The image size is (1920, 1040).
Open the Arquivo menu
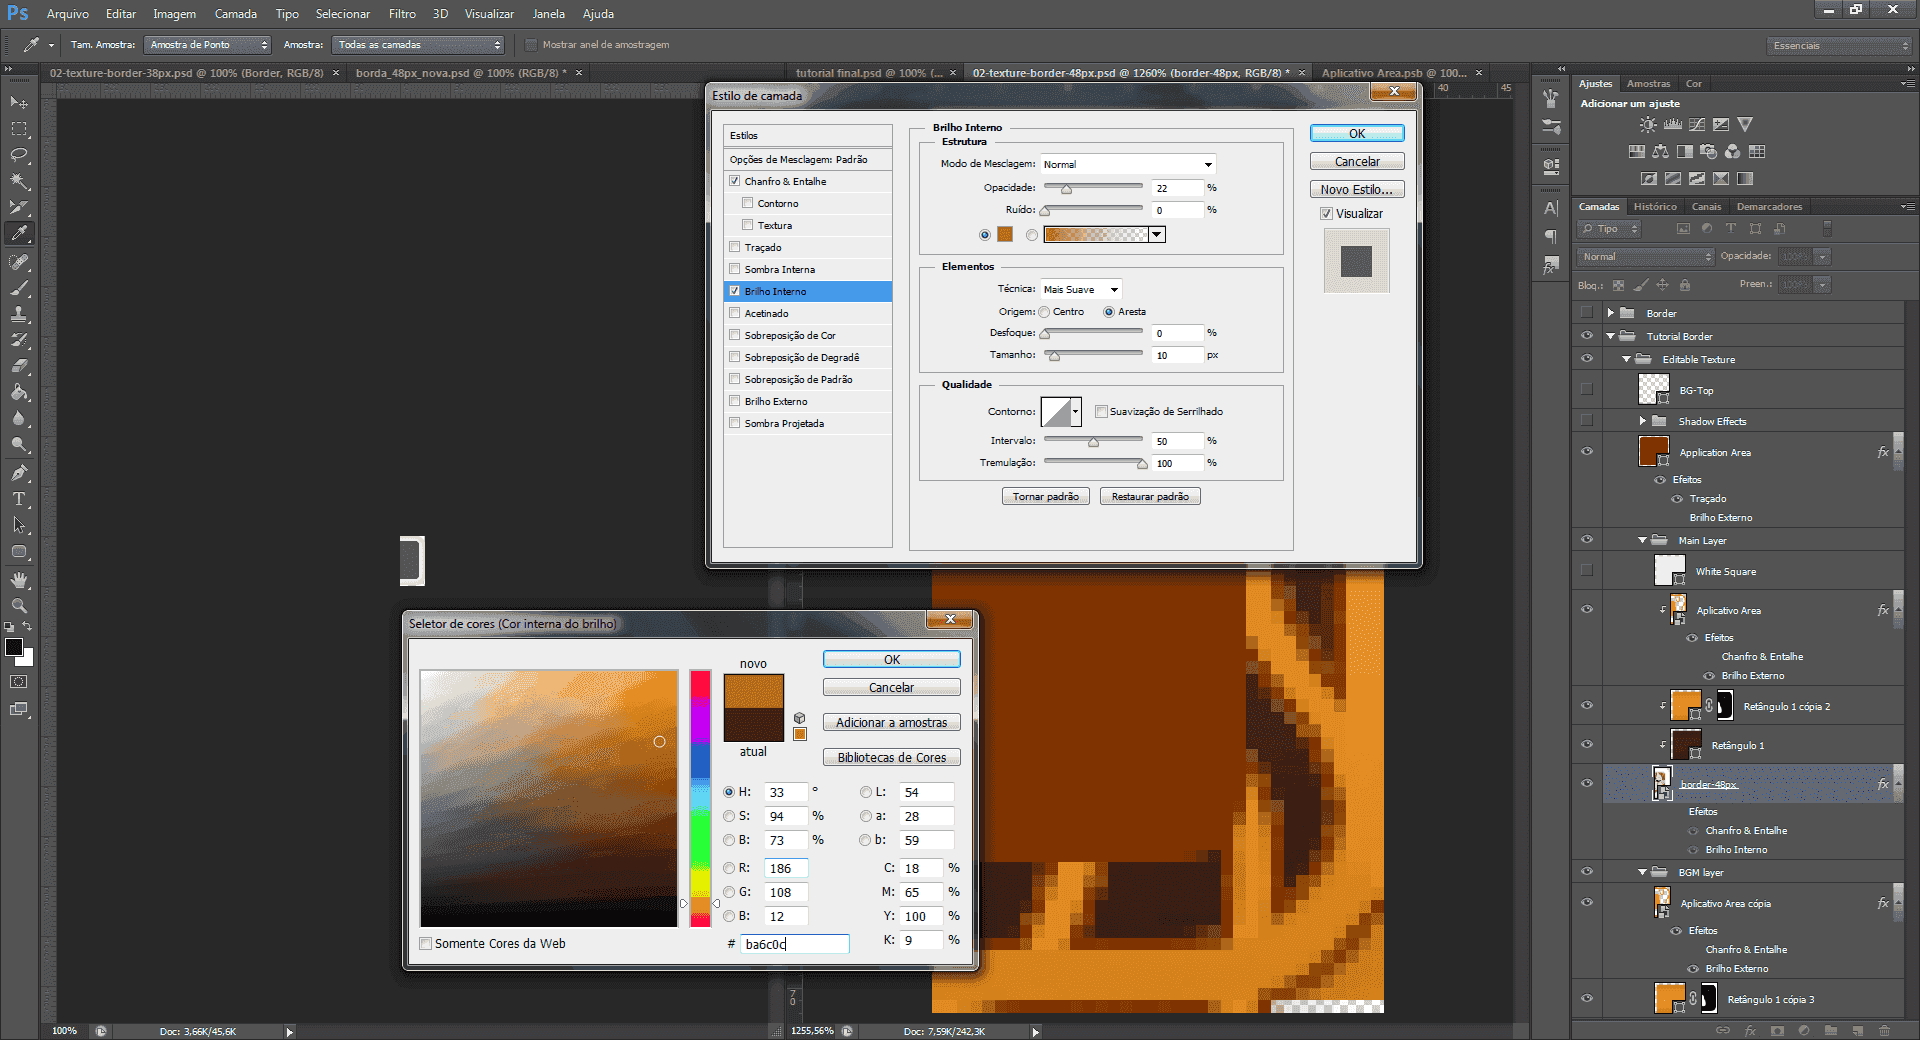(x=68, y=14)
